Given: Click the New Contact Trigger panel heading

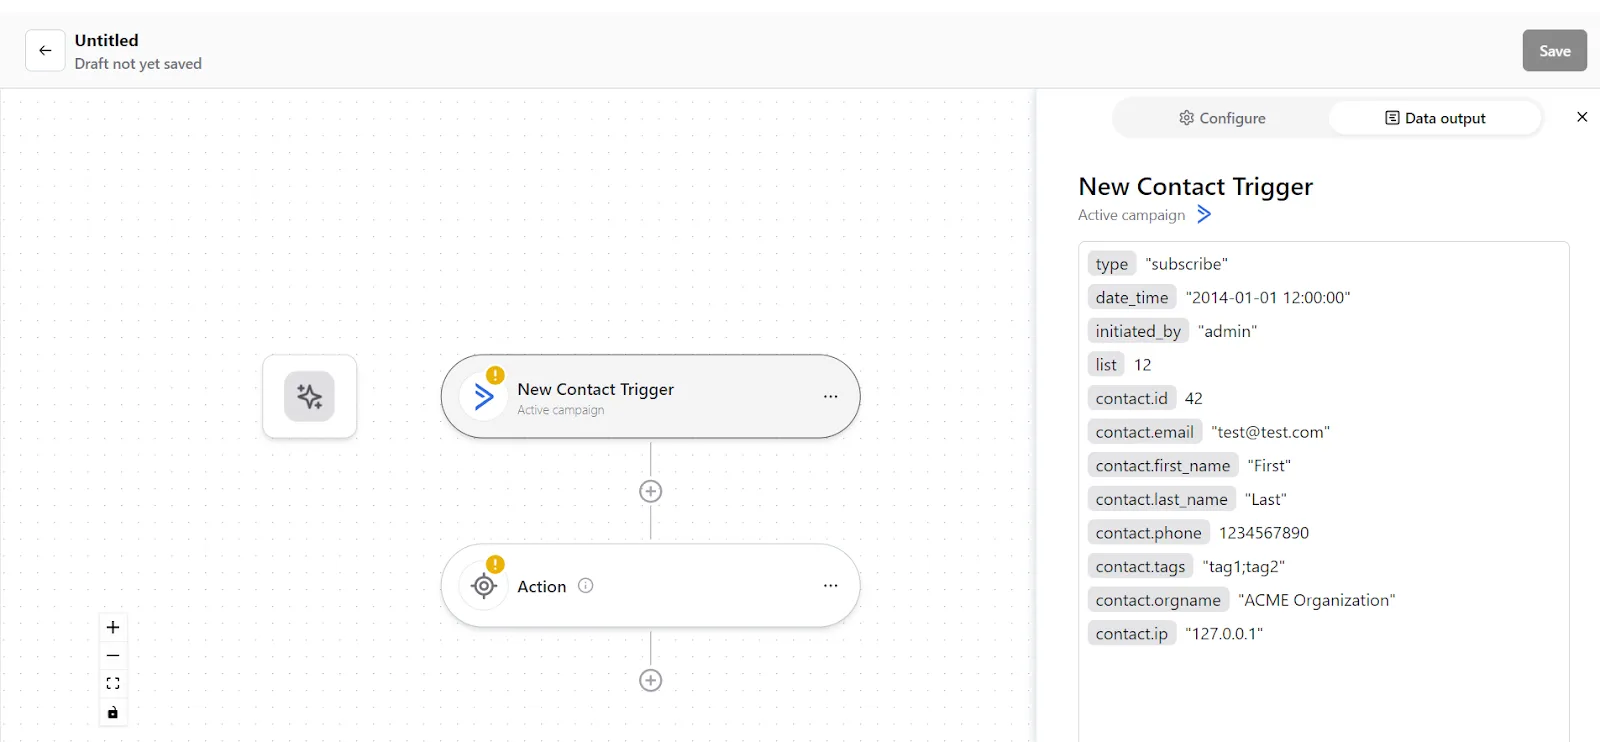Looking at the screenshot, I should point(1196,187).
